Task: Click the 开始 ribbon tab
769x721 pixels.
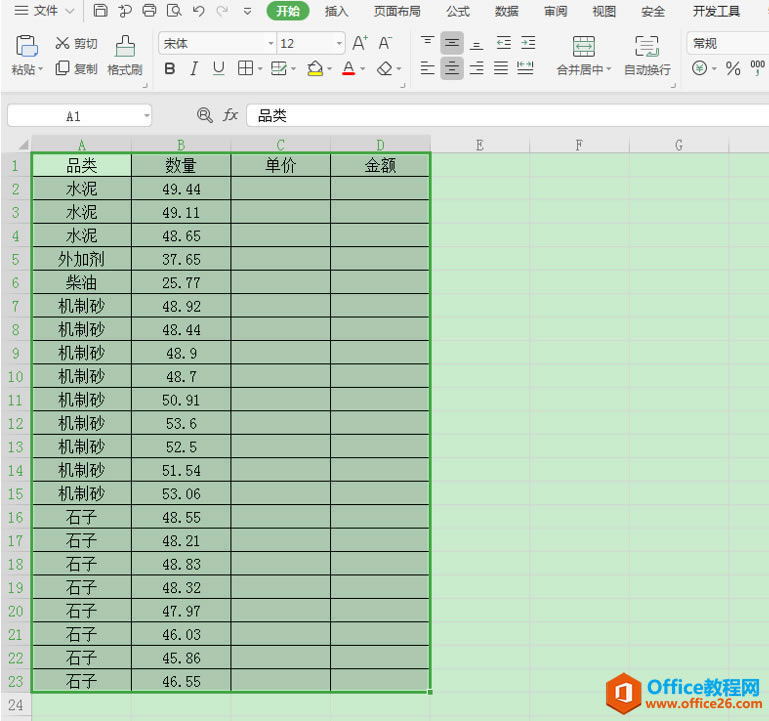Action: pyautogui.click(x=288, y=11)
